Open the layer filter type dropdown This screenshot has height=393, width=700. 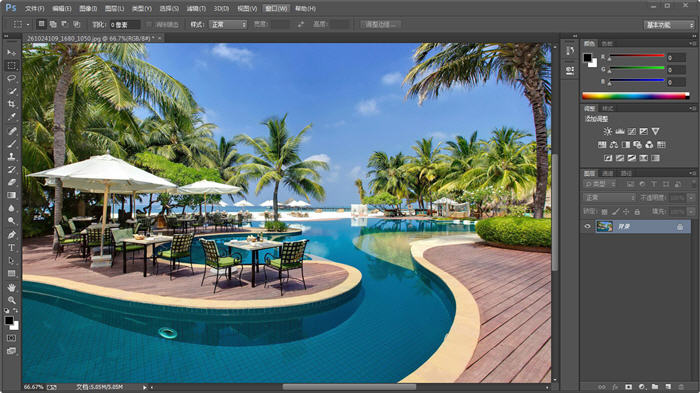600,184
